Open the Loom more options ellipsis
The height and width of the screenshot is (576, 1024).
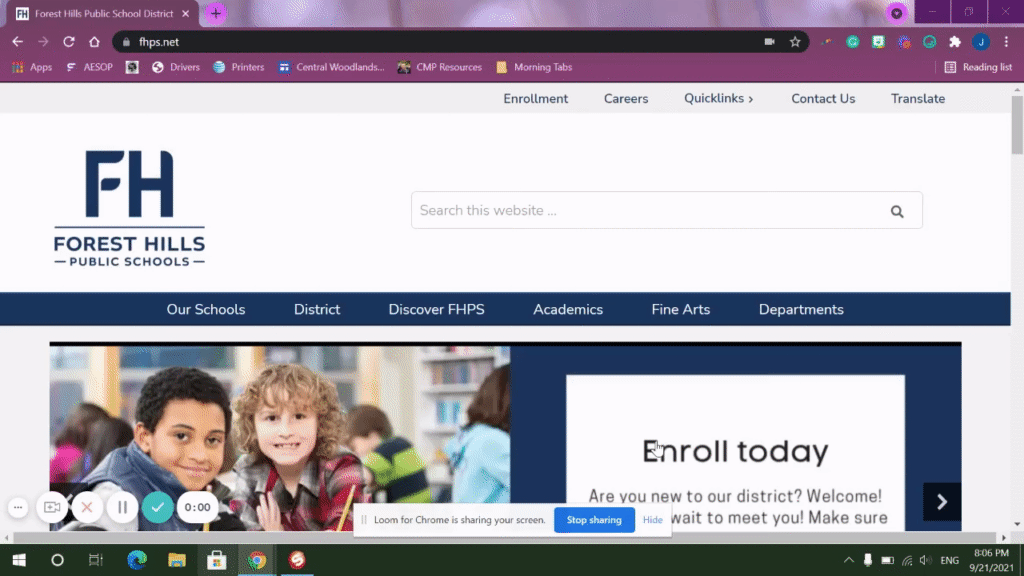(18, 507)
